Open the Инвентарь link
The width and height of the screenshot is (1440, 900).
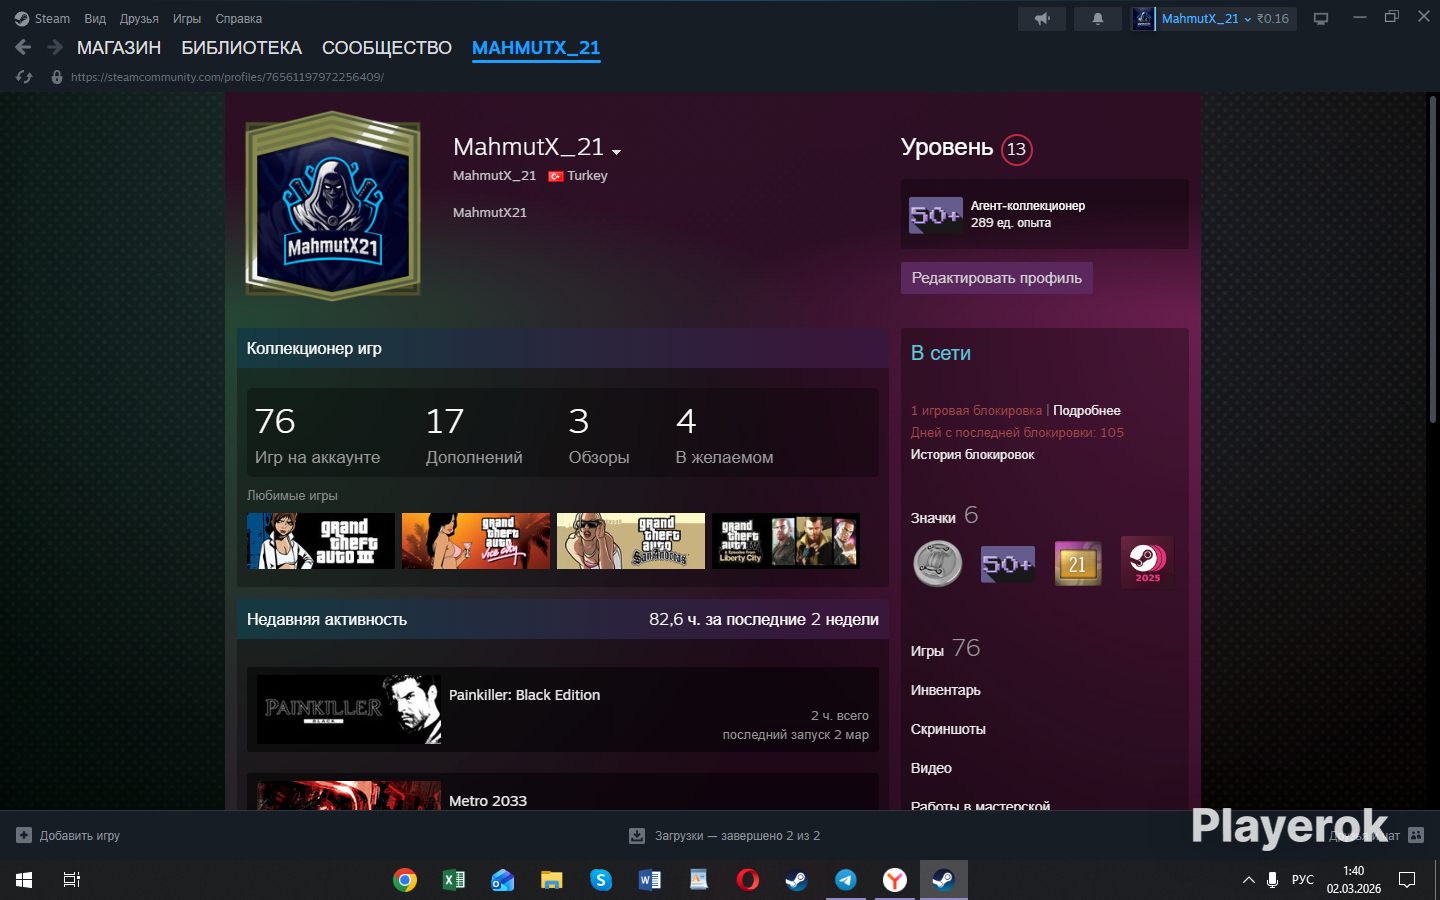click(946, 690)
